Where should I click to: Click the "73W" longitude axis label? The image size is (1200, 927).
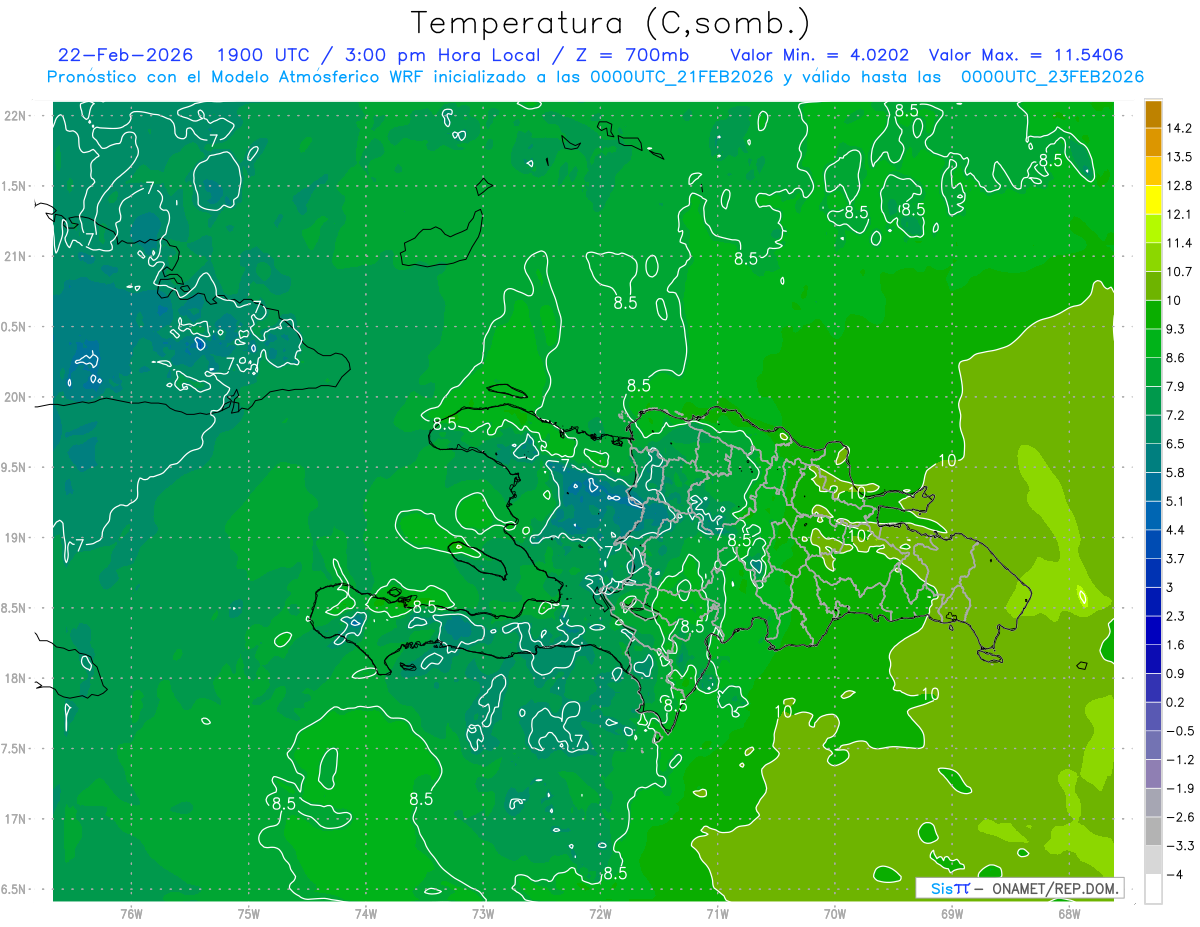(x=483, y=914)
